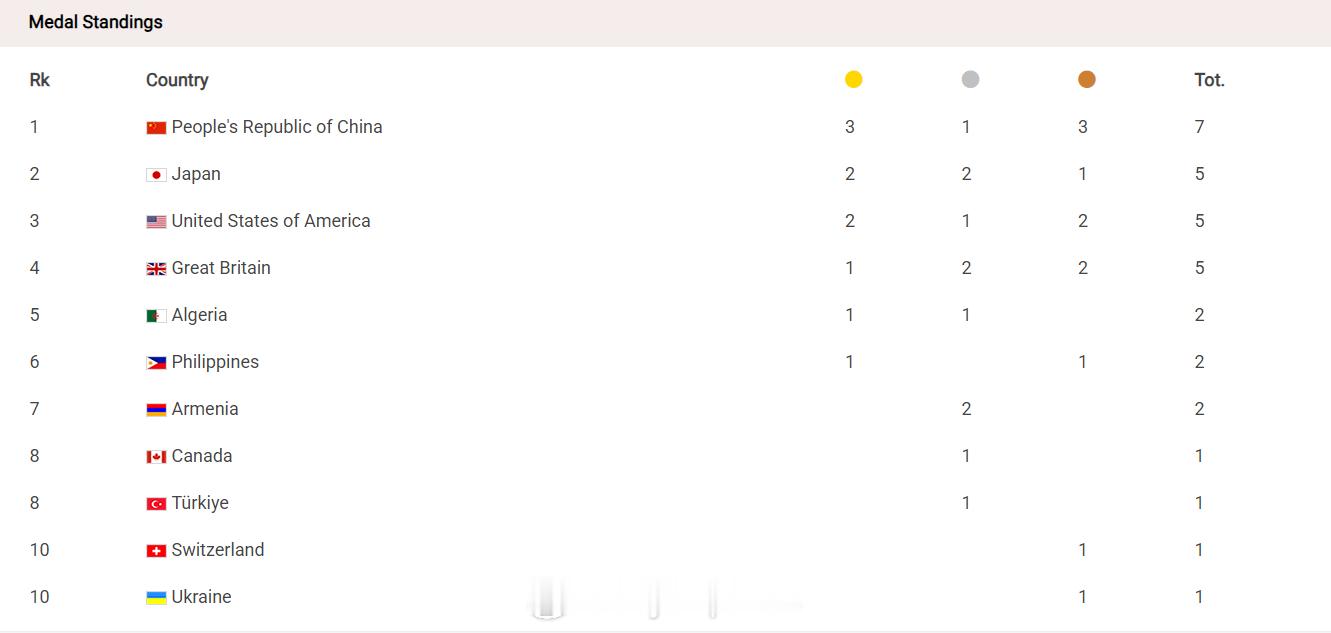Open the United States of America link
Screen dimensions: 1331x633
[x=271, y=221]
